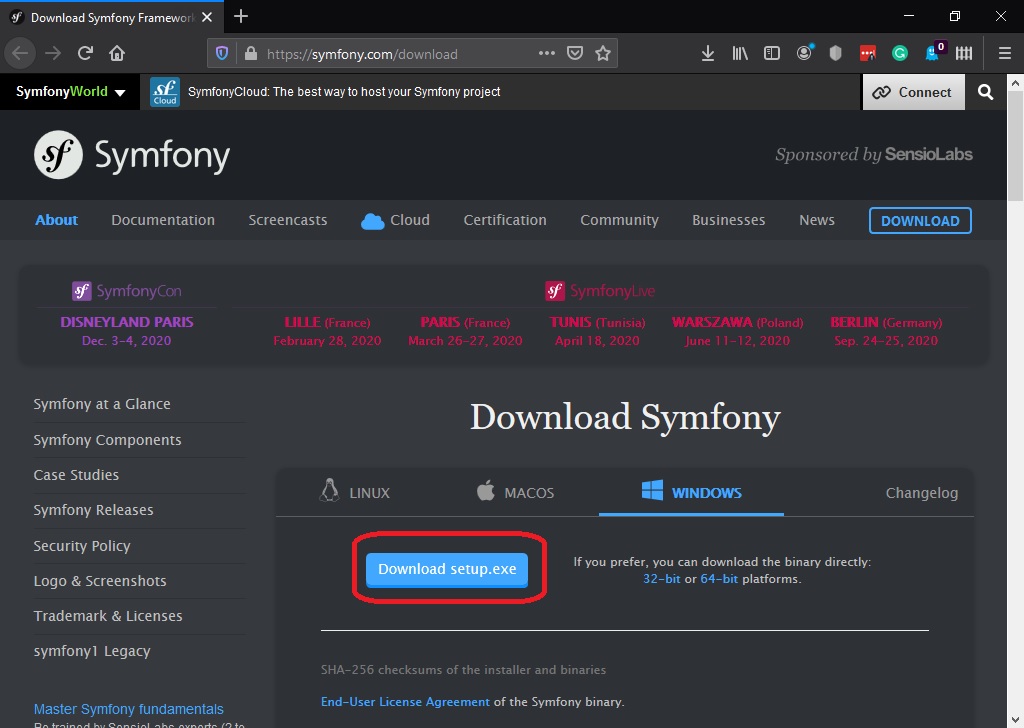Click the striped bars extension icon
The height and width of the screenshot is (728, 1024).
(x=964, y=54)
